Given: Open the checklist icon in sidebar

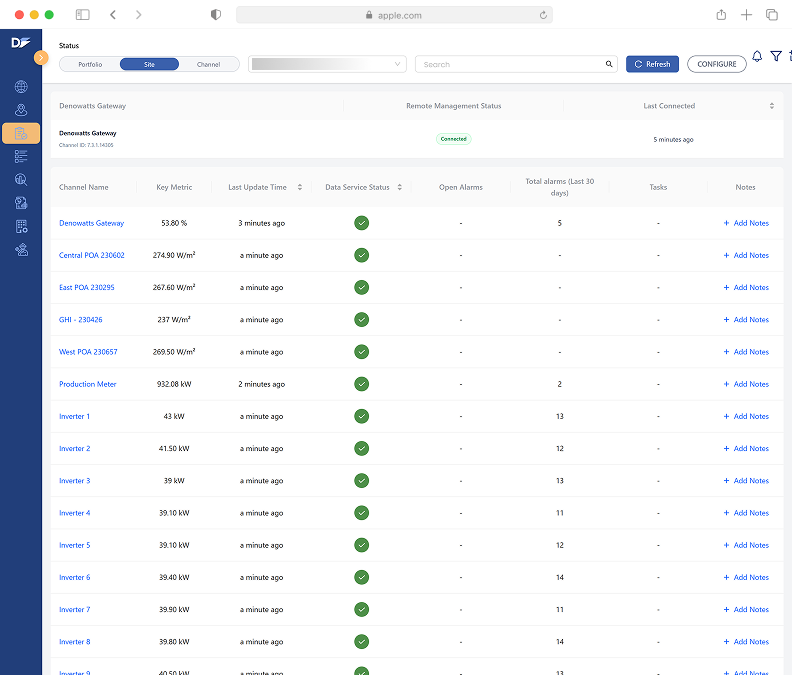Looking at the screenshot, I should 21,156.
